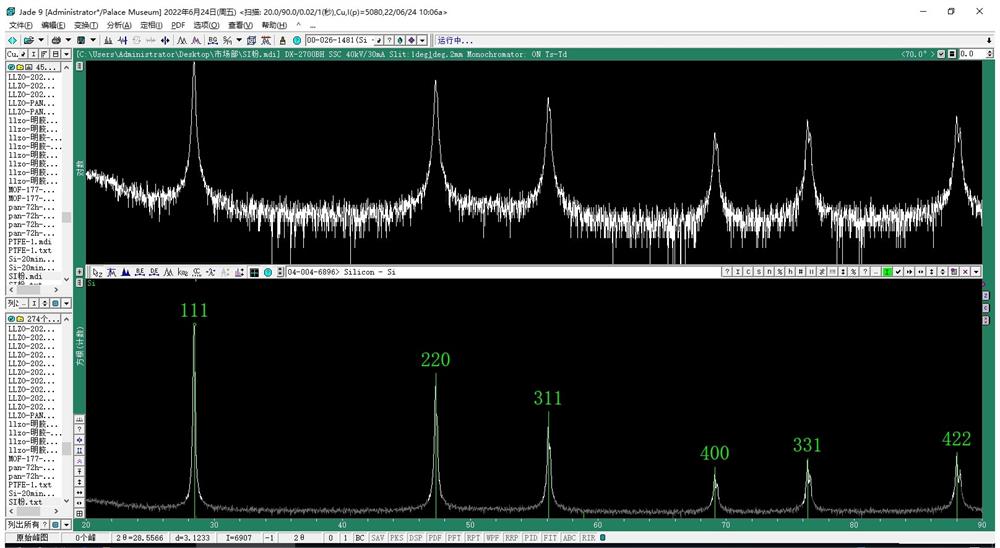Click the printer icon in toolbar

[x=57, y=40]
